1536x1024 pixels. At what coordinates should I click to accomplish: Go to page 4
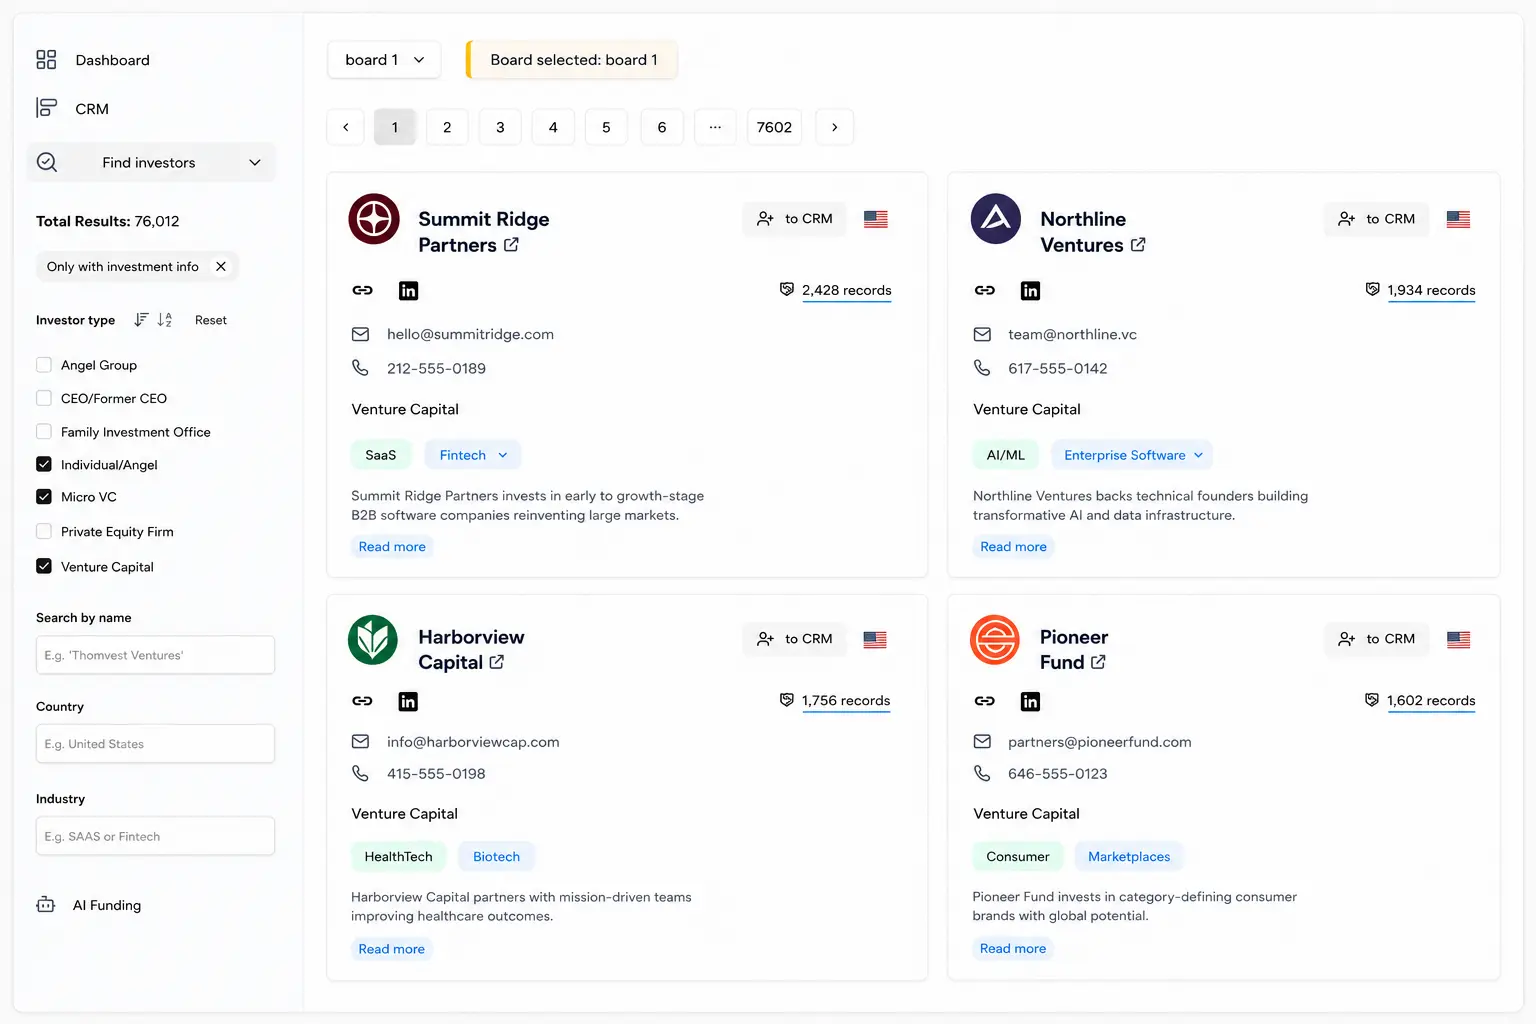coord(553,127)
